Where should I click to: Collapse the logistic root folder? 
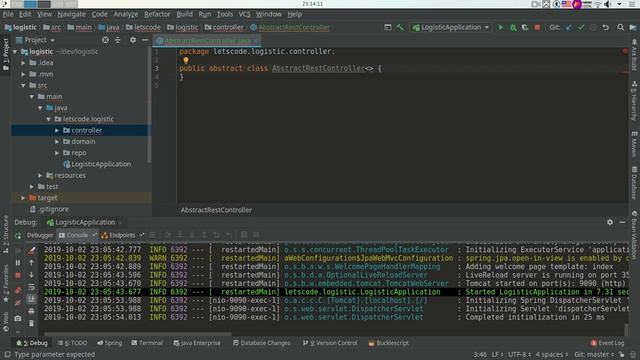point(16,52)
